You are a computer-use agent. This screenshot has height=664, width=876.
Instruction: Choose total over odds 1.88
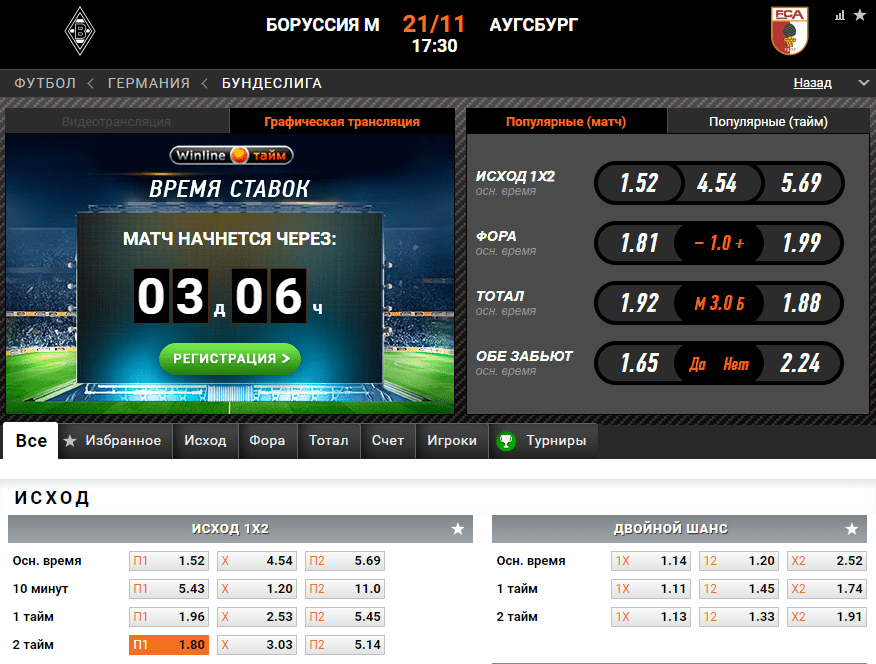pos(801,303)
